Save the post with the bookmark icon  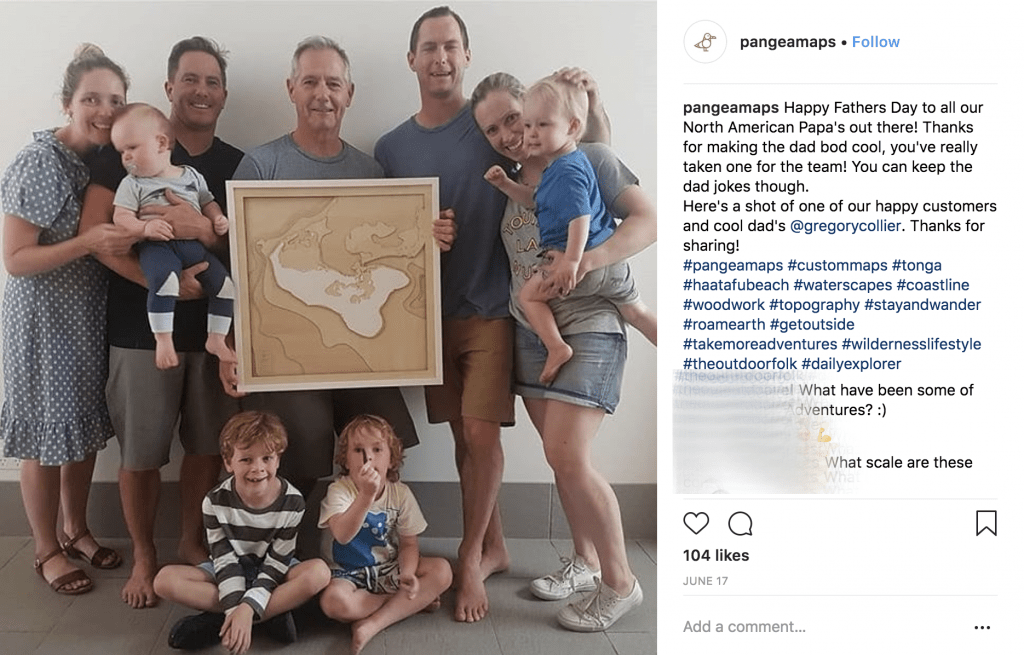(986, 523)
